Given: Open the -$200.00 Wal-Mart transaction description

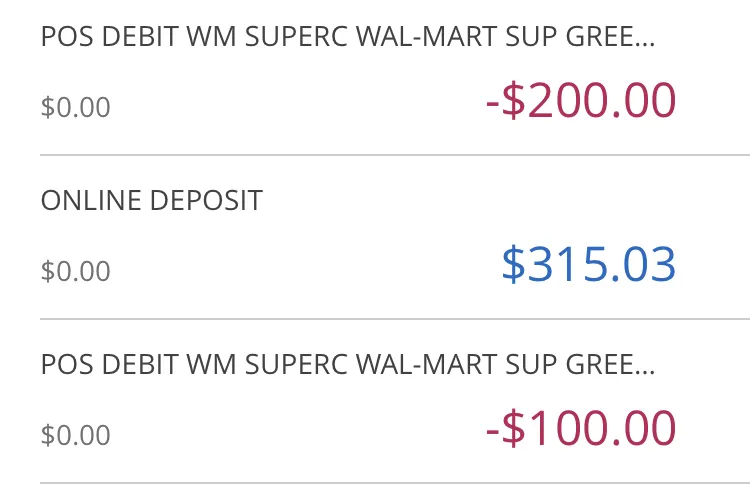Looking at the screenshot, I should (348, 36).
